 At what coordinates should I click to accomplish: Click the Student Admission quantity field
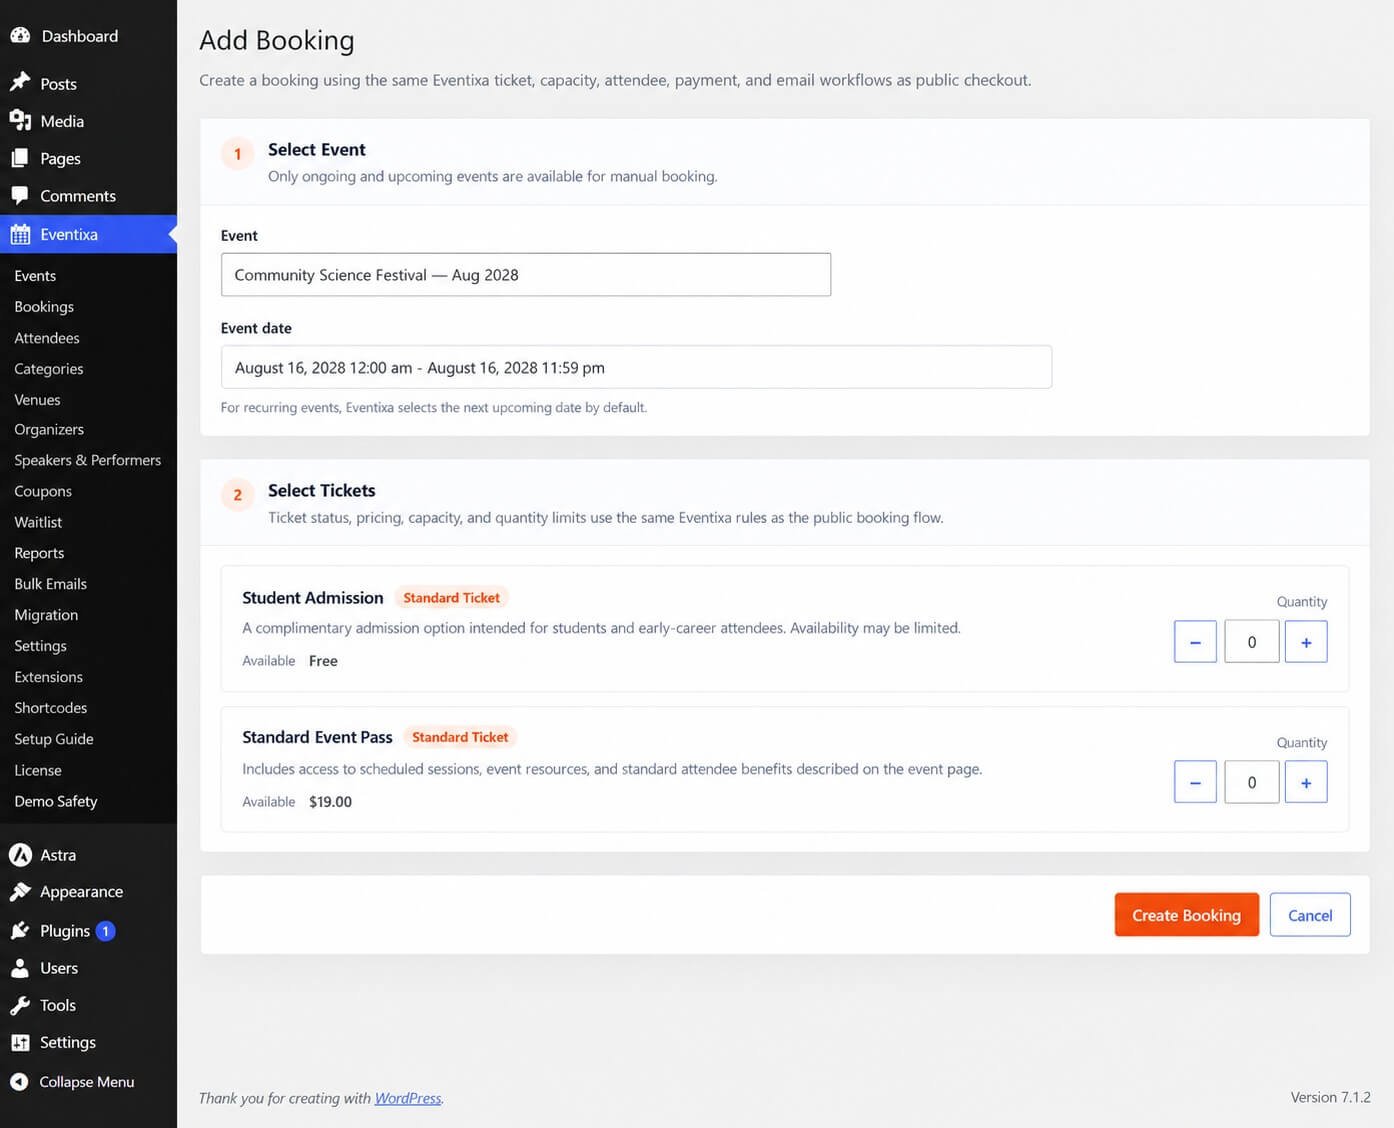1251,642
